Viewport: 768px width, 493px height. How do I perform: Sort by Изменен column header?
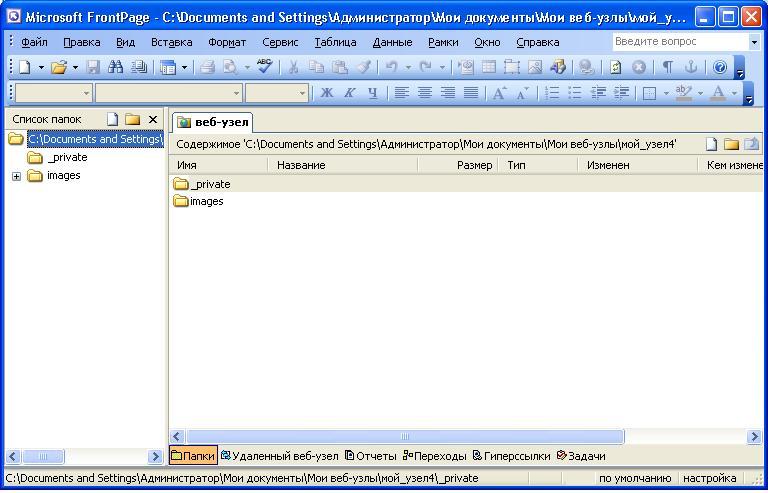click(637, 165)
